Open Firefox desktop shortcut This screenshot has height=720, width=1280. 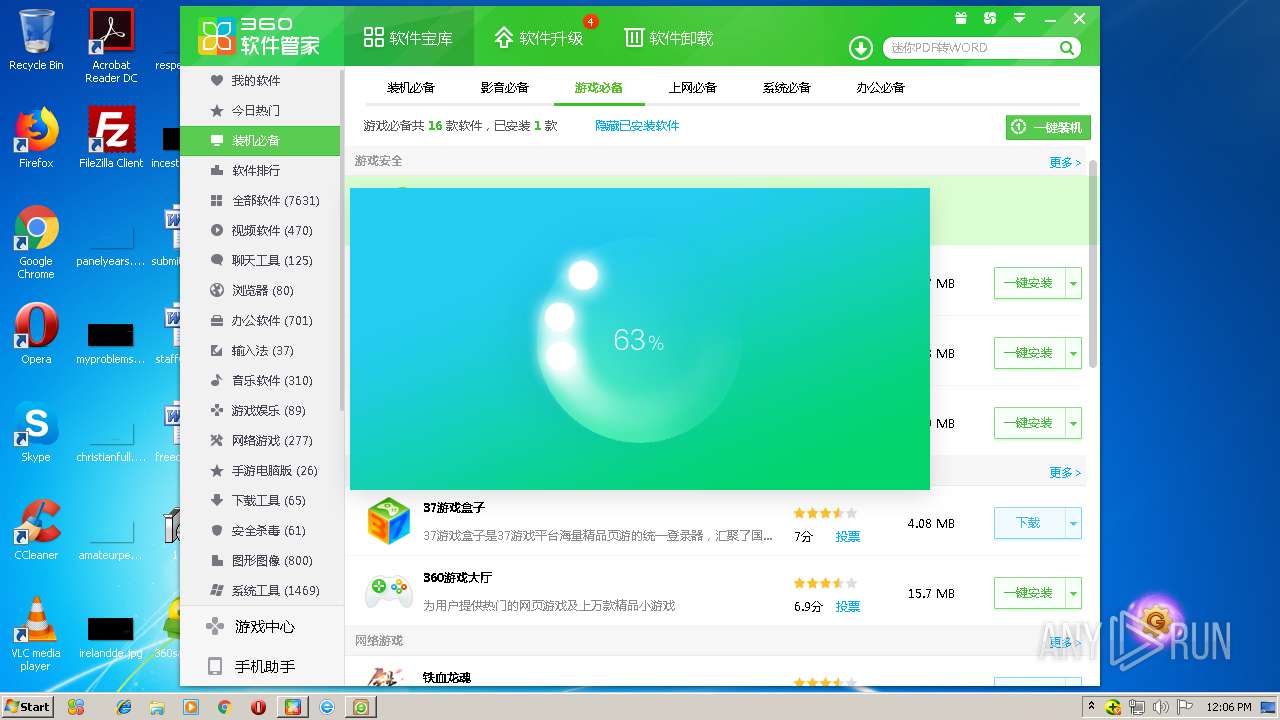click(36, 138)
